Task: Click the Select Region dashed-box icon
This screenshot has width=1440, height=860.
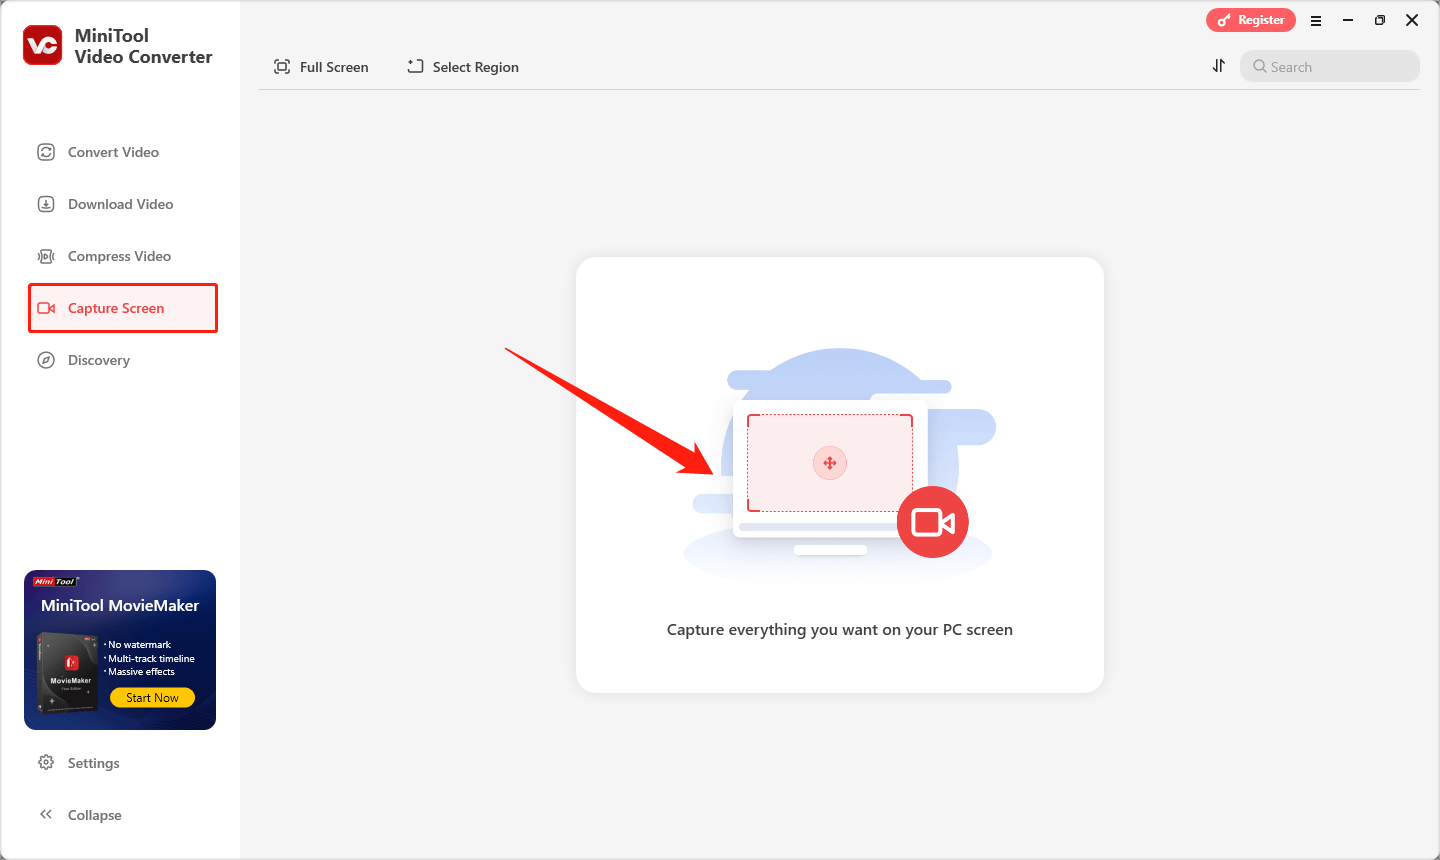Action: (x=415, y=66)
